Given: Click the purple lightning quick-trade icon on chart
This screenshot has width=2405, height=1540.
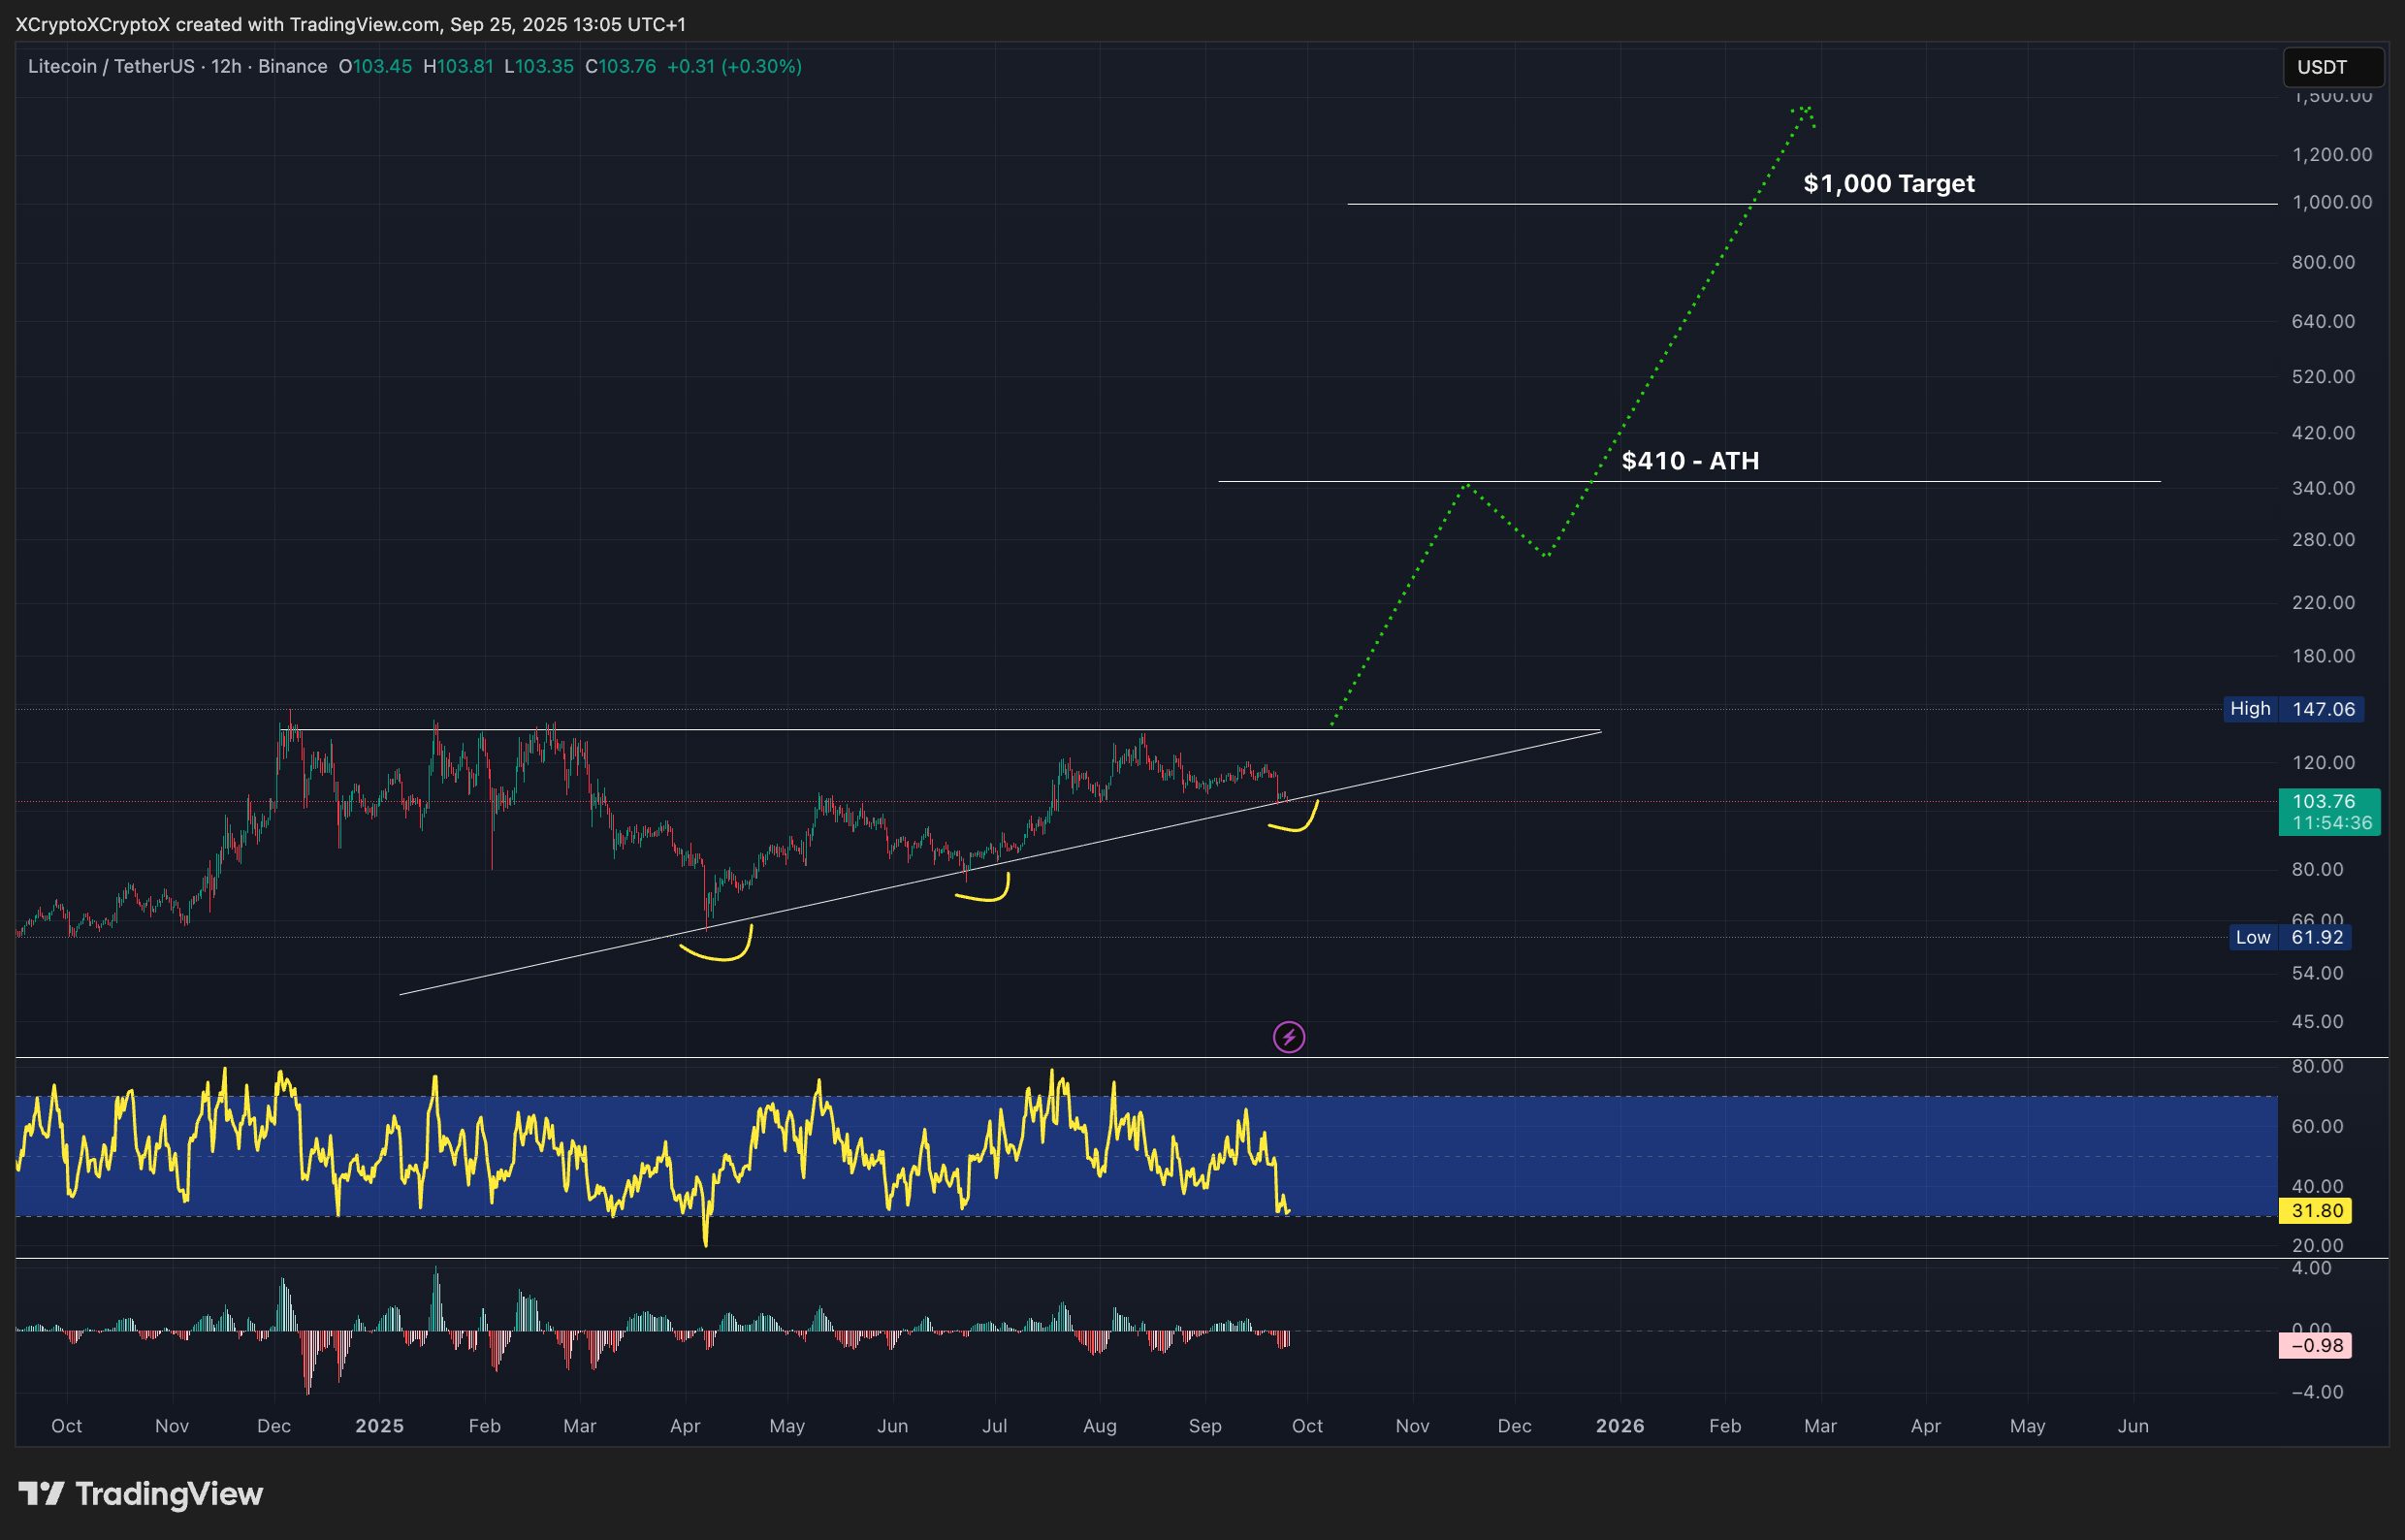Looking at the screenshot, I should (x=1290, y=1037).
